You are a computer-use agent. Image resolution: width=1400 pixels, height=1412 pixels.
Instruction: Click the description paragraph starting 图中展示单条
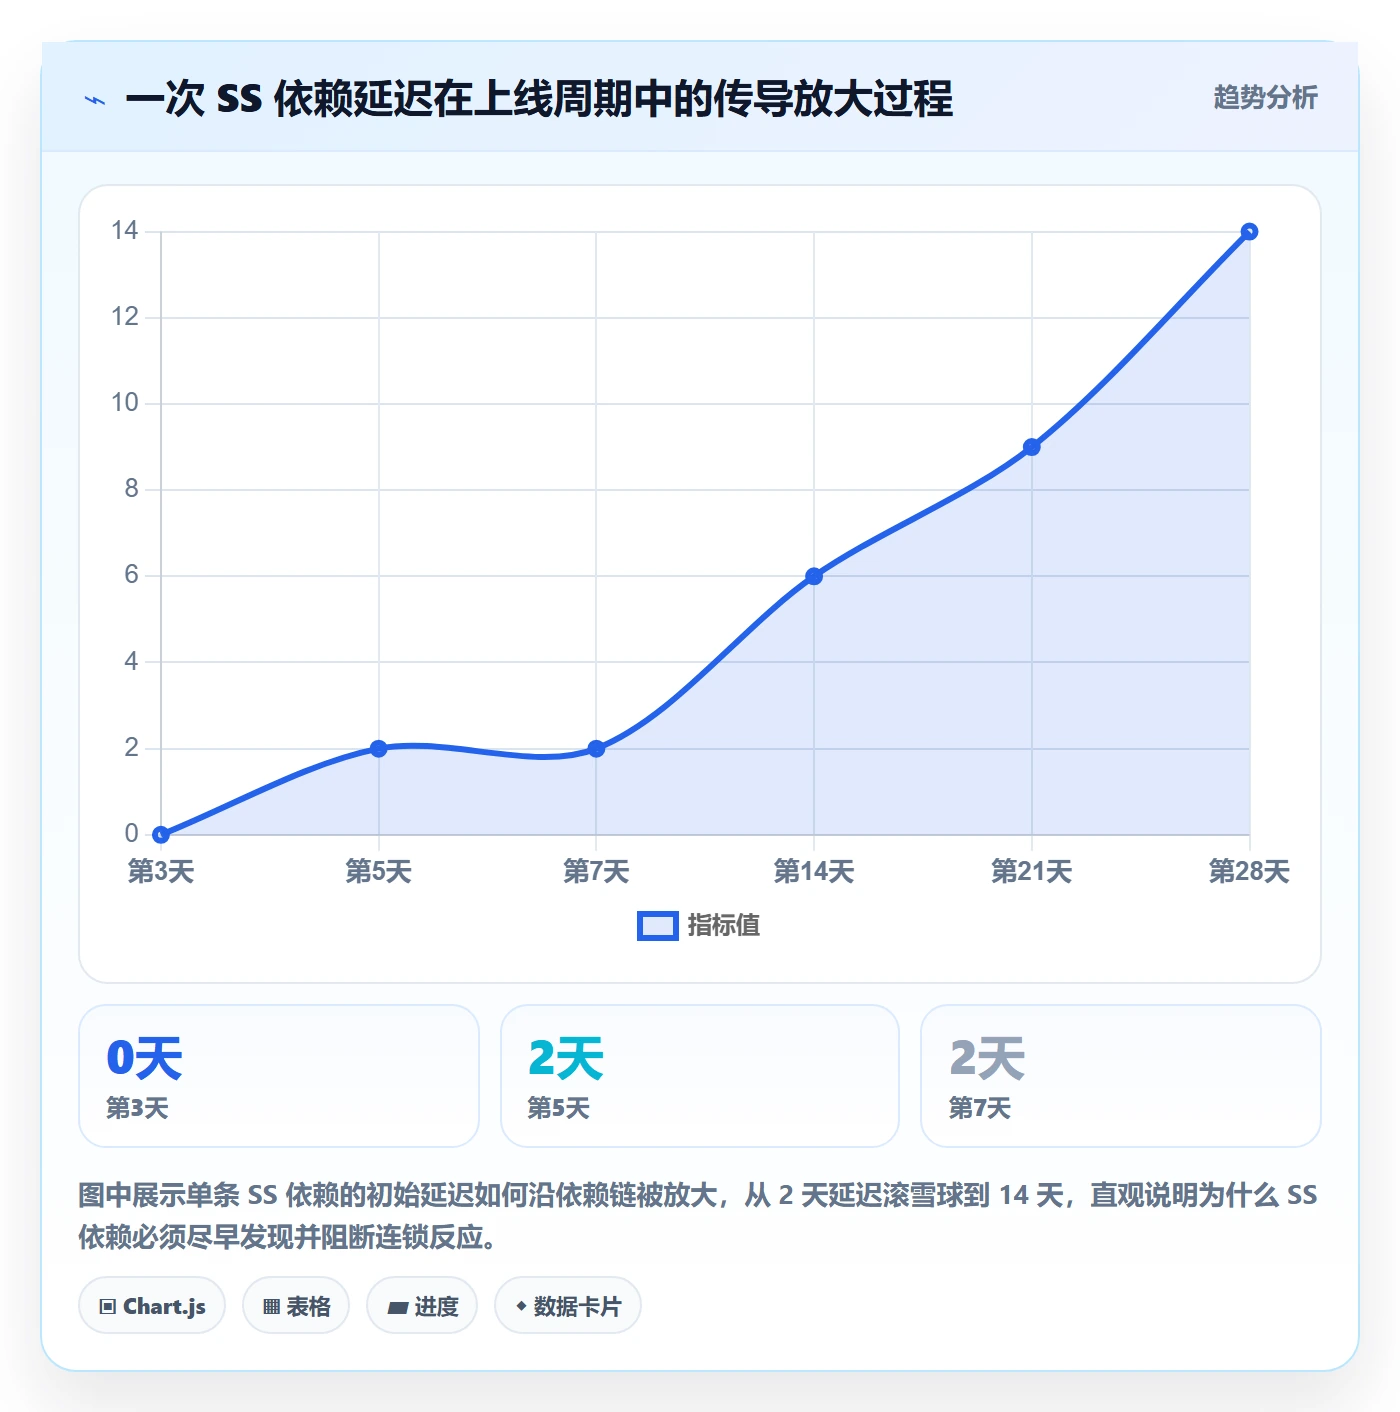coord(698,1216)
